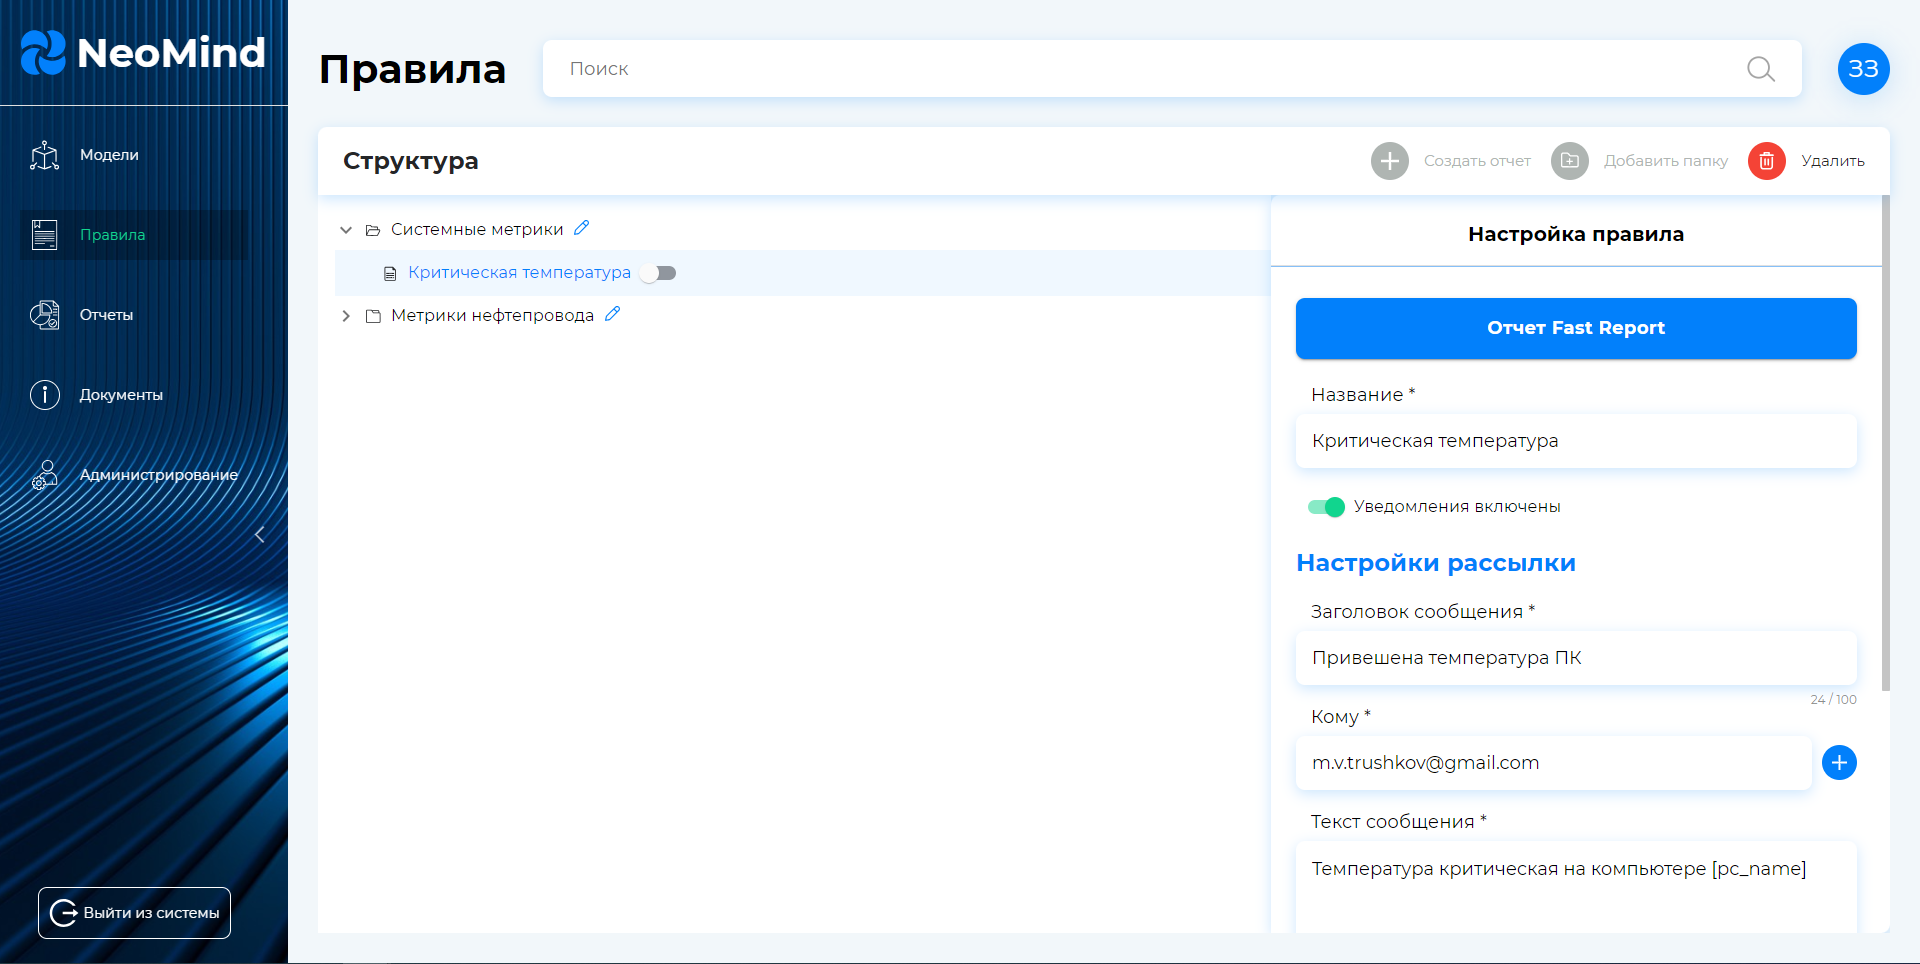The image size is (1920, 964).
Task: Click the Настройки рассылки heading
Action: click(1436, 563)
